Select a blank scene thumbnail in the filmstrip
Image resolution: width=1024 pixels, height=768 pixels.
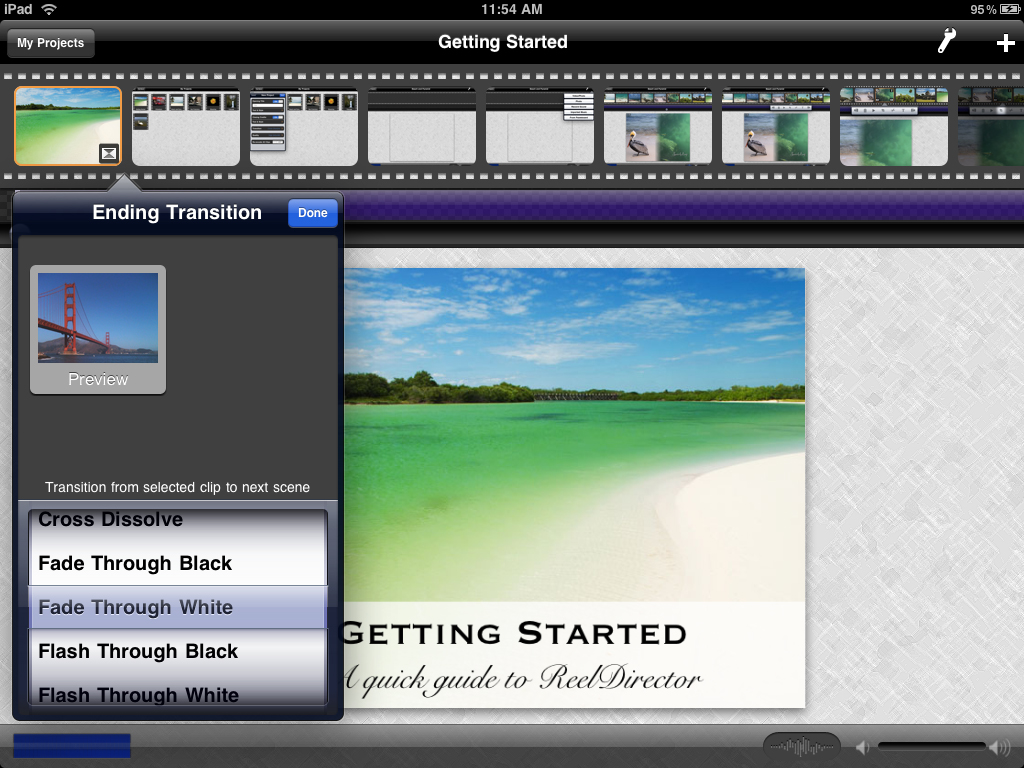tap(421, 127)
